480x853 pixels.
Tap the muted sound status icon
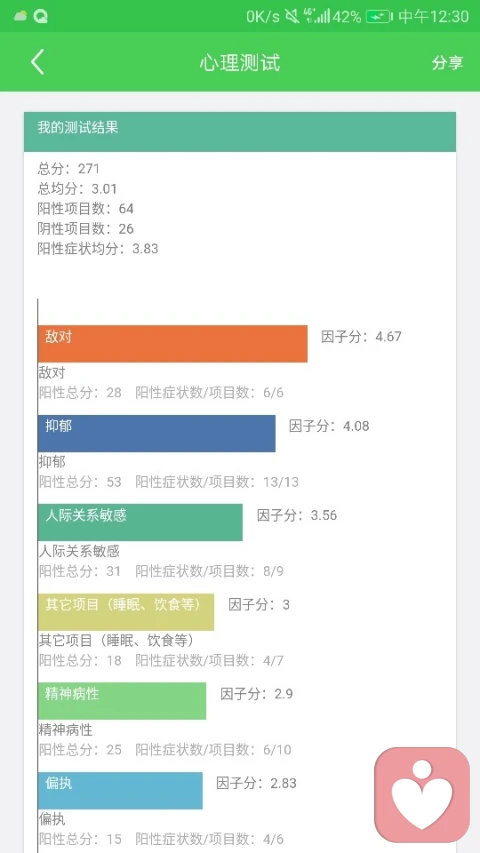[292, 16]
